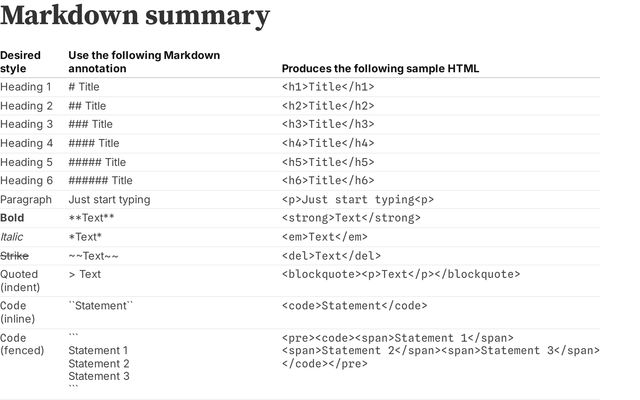The width and height of the screenshot is (640, 400).
Task: Click the <h3>Title</h3> HTML sample
Action: pos(327,125)
